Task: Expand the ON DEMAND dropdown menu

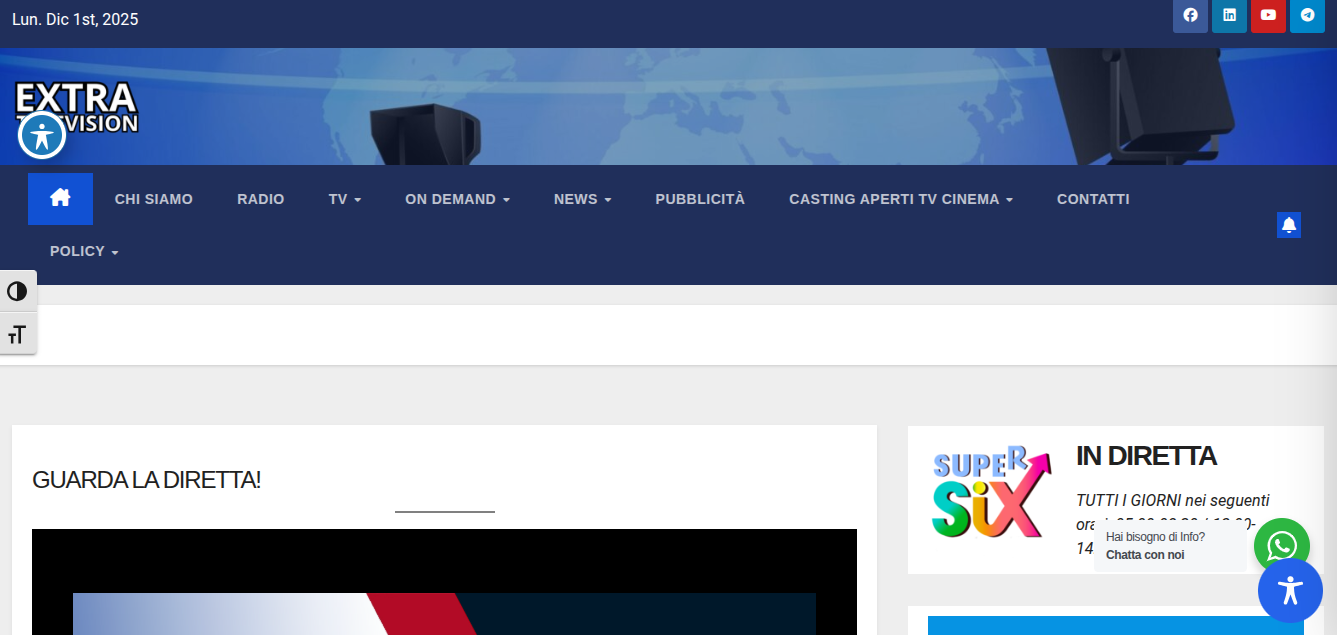Action: (457, 199)
